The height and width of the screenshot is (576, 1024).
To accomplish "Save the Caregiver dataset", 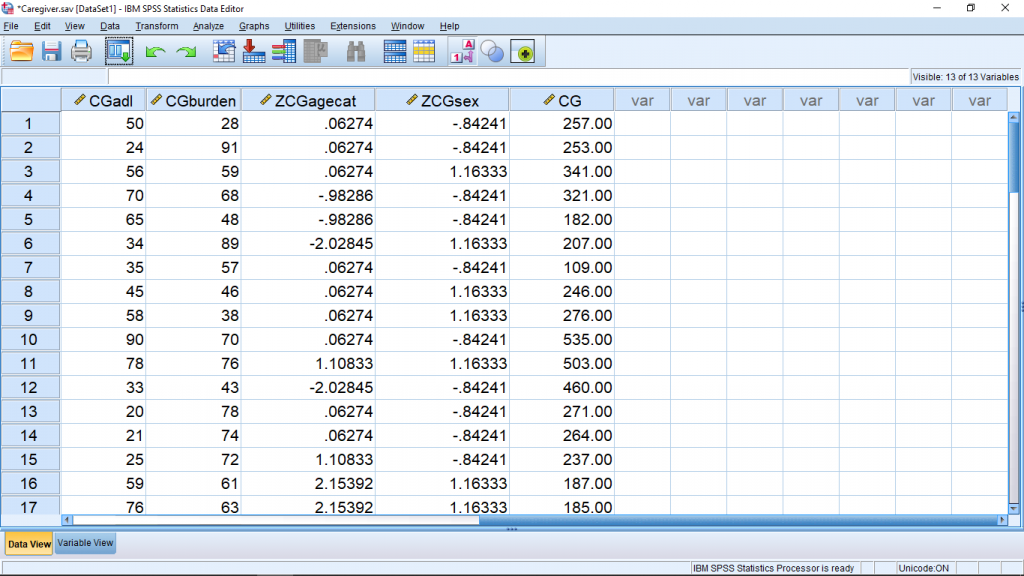I will point(51,51).
